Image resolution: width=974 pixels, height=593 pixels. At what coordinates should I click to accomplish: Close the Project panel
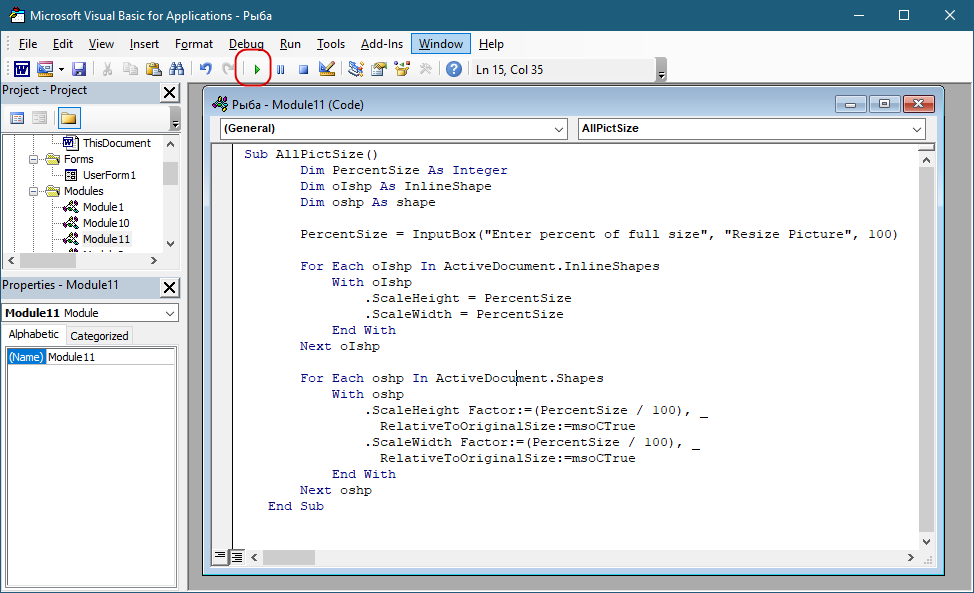170,93
